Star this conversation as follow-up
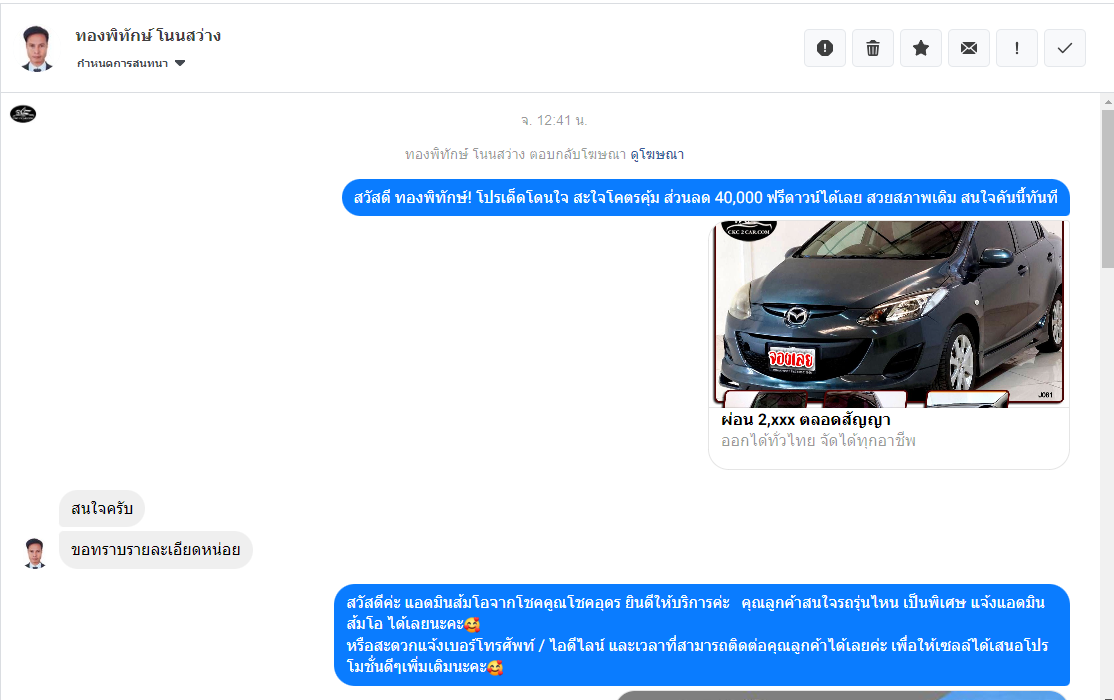Screen dimensions: 1114x700 (921, 48)
